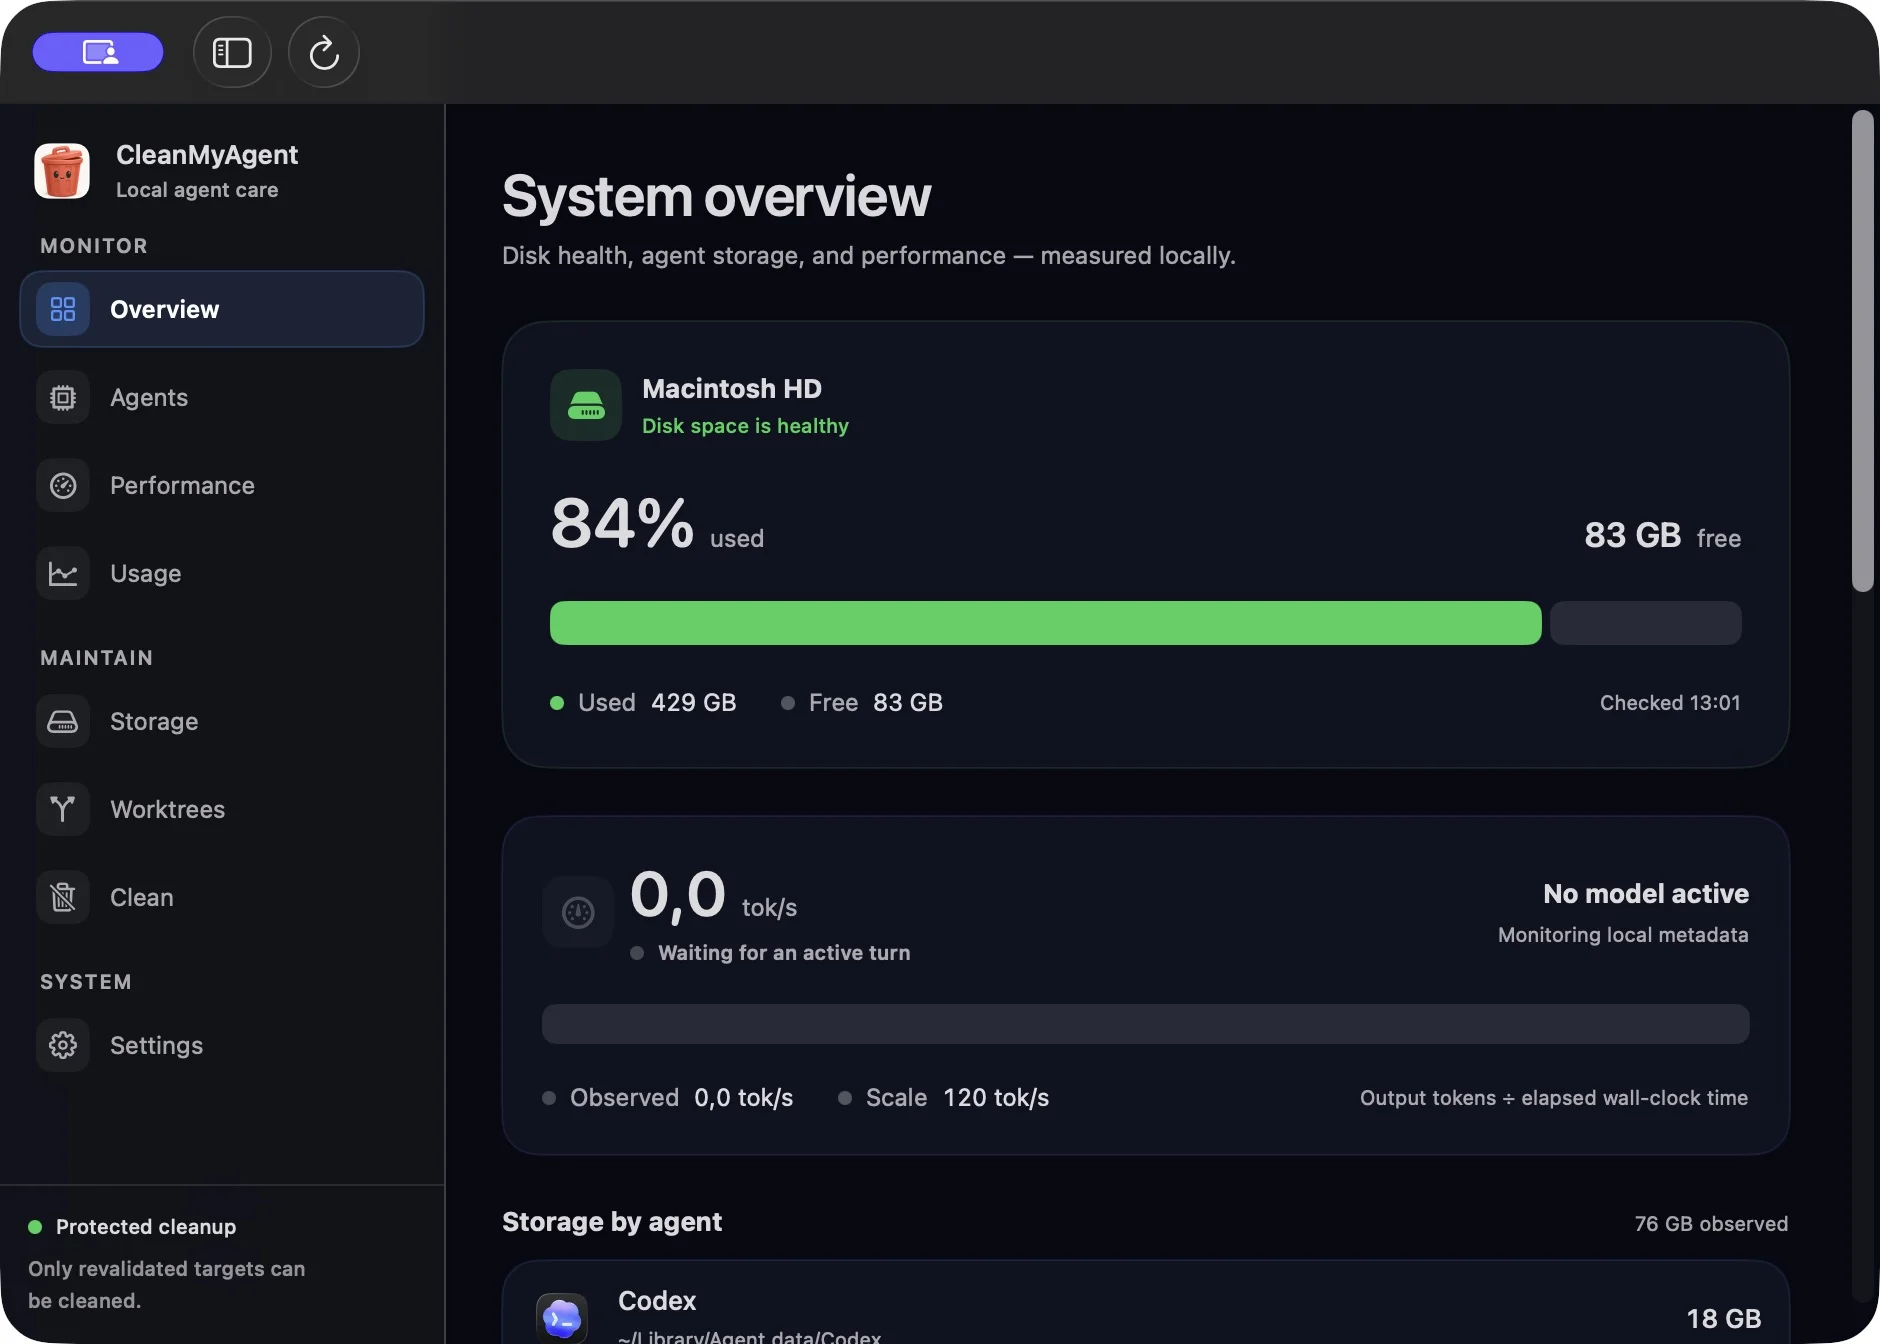Click the Settings gear icon
The height and width of the screenshot is (1344, 1880).
pyautogui.click(x=63, y=1045)
